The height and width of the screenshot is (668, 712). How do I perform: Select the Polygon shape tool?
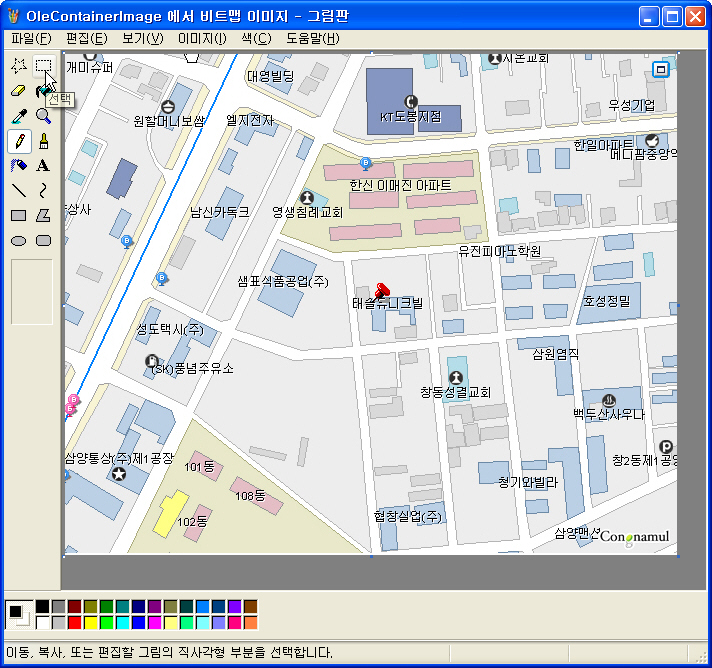coord(44,215)
